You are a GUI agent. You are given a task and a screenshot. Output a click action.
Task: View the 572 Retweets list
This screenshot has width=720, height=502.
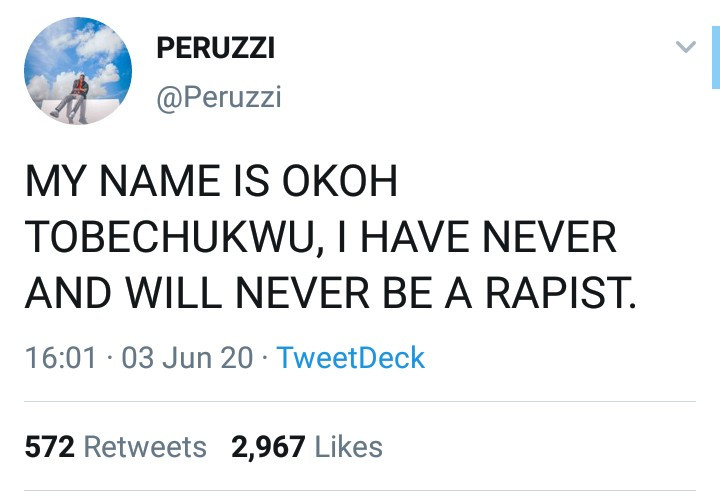pos(115,447)
